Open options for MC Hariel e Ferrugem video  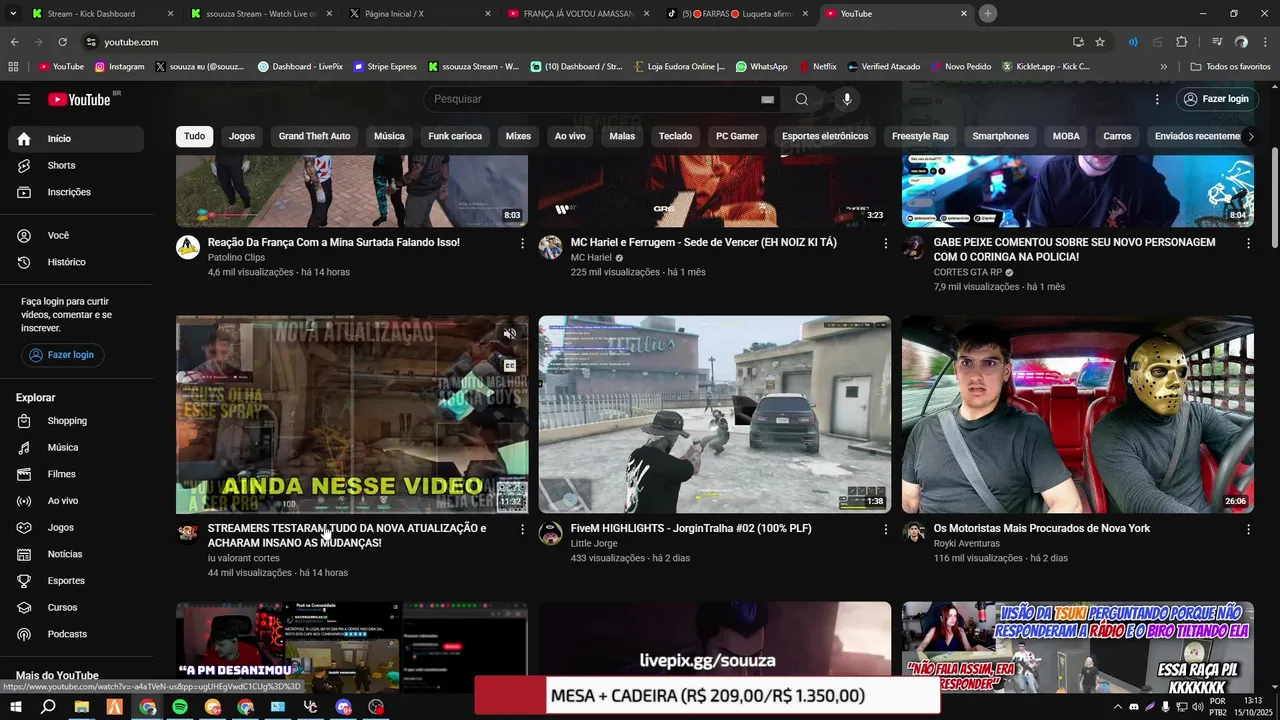[x=885, y=243]
